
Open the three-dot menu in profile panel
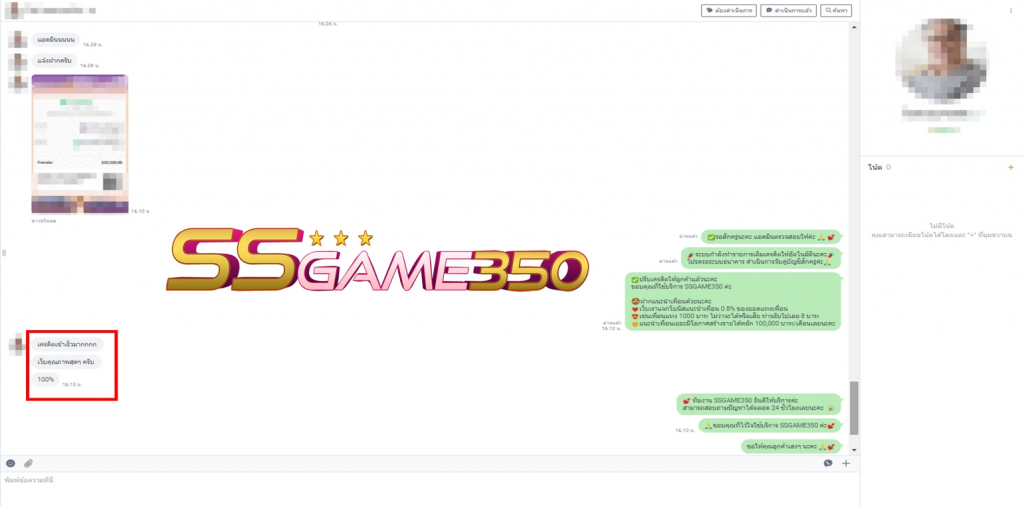tap(1011, 10)
